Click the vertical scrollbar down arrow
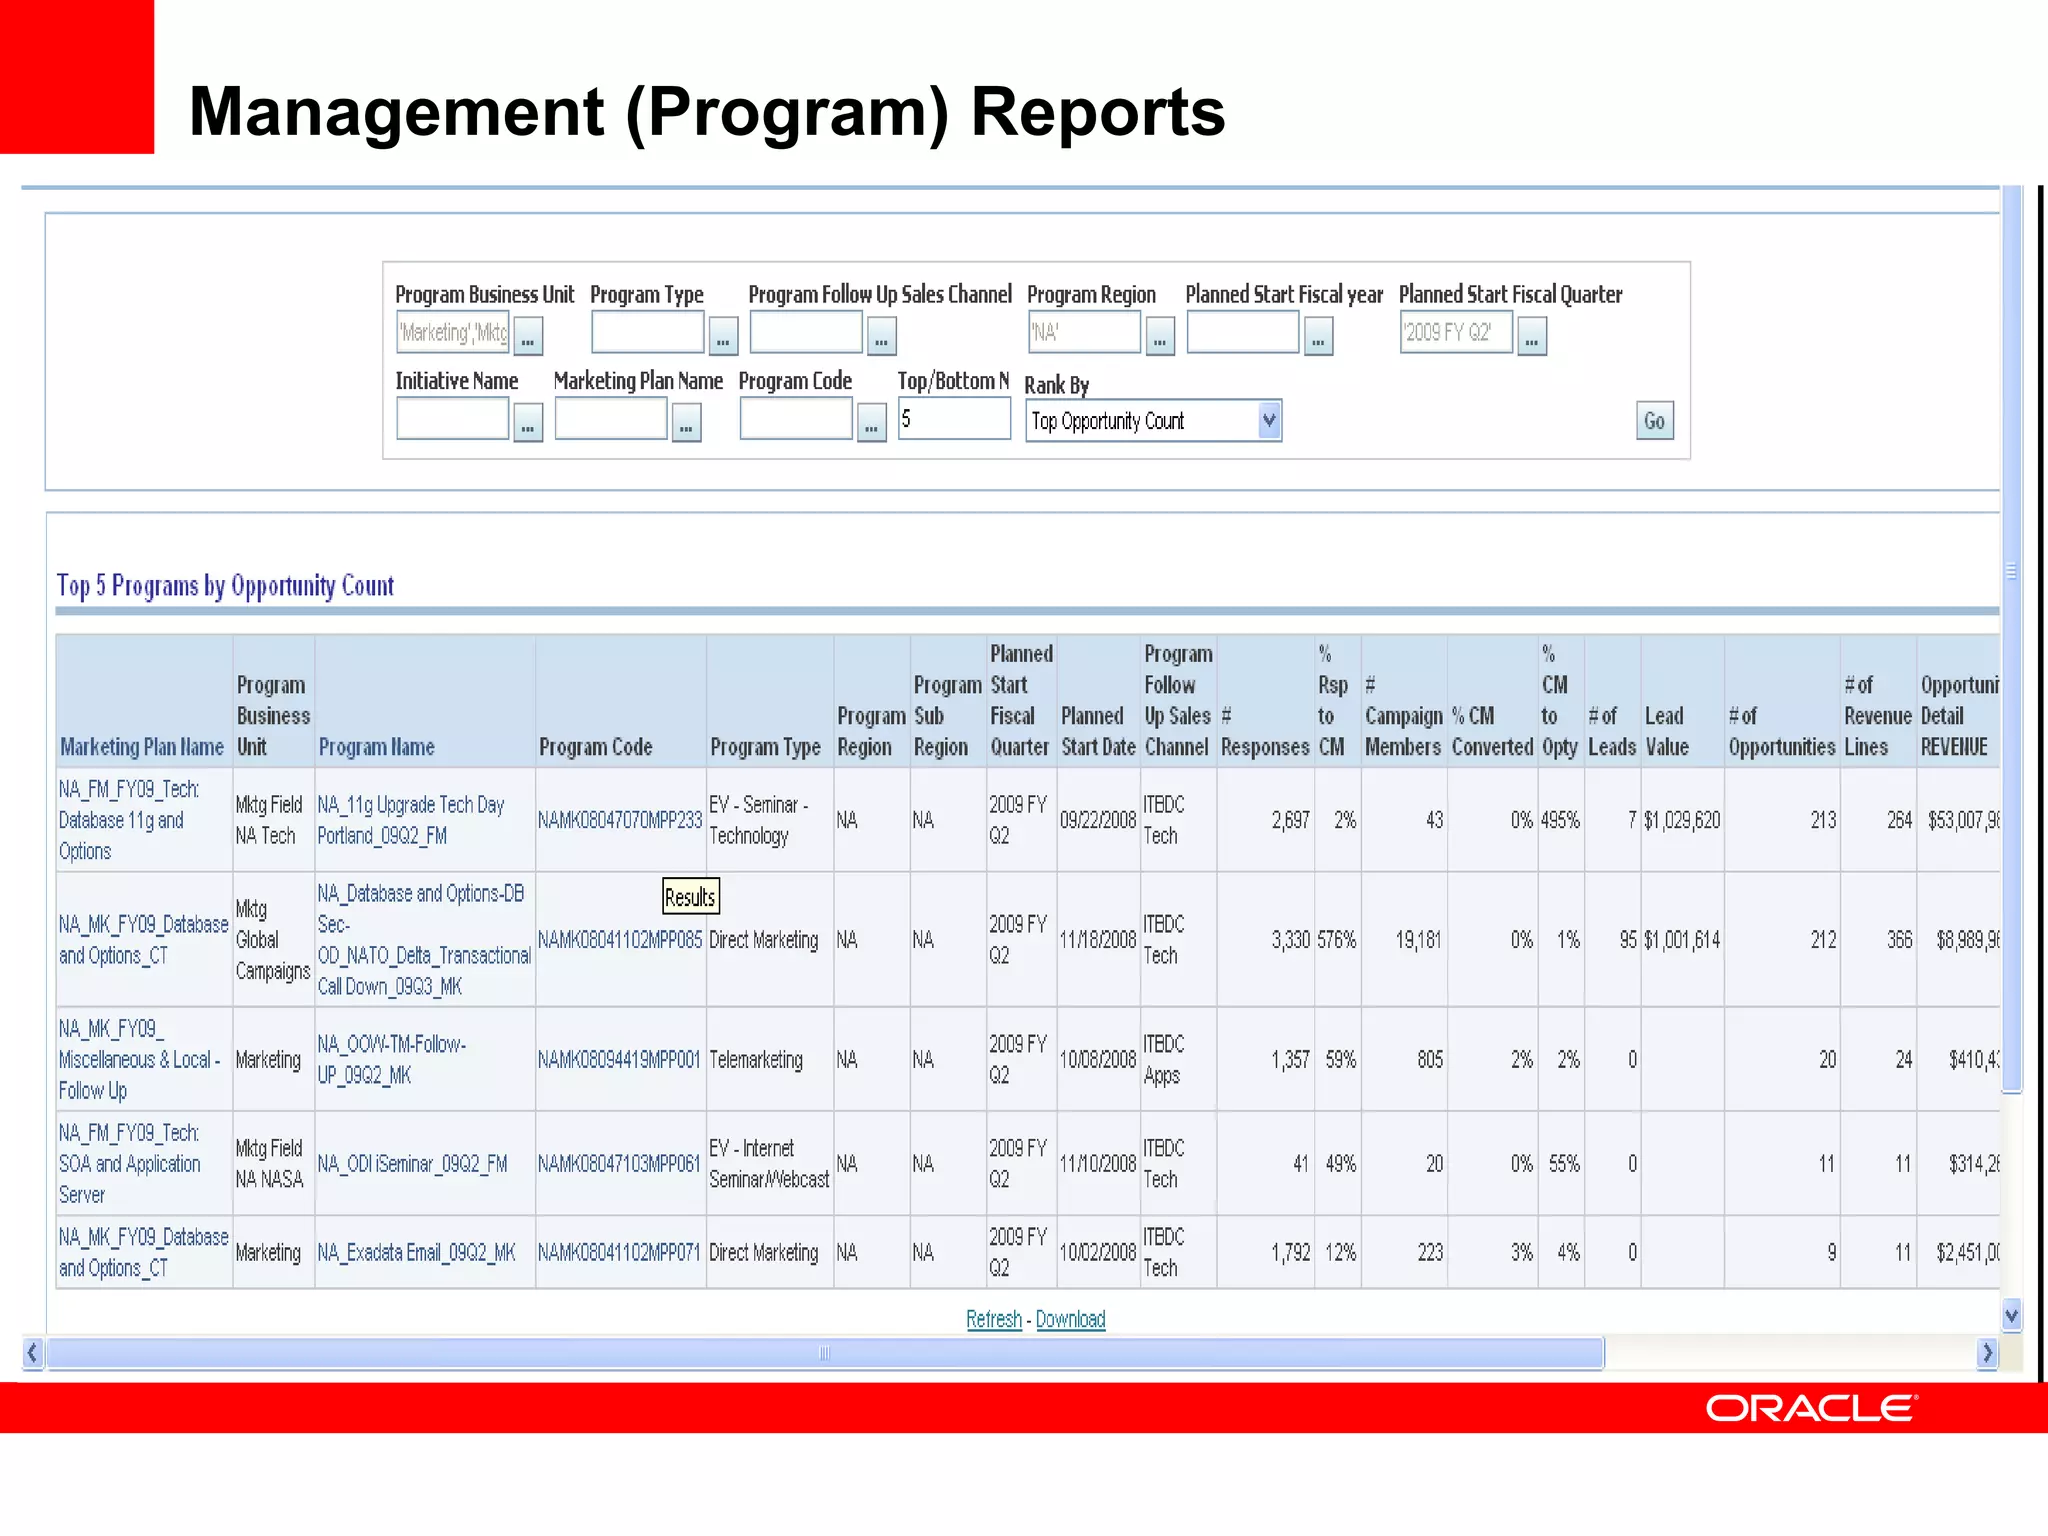This screenshot has height=1536, width=2048. tap(2012, 1315)
